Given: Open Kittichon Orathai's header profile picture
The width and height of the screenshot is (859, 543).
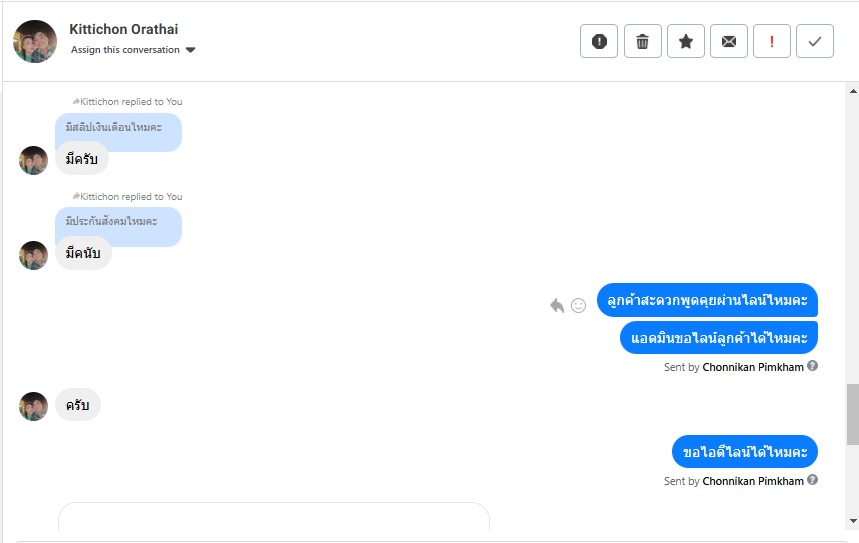Looking at the screenshot, I should point(35,41).
